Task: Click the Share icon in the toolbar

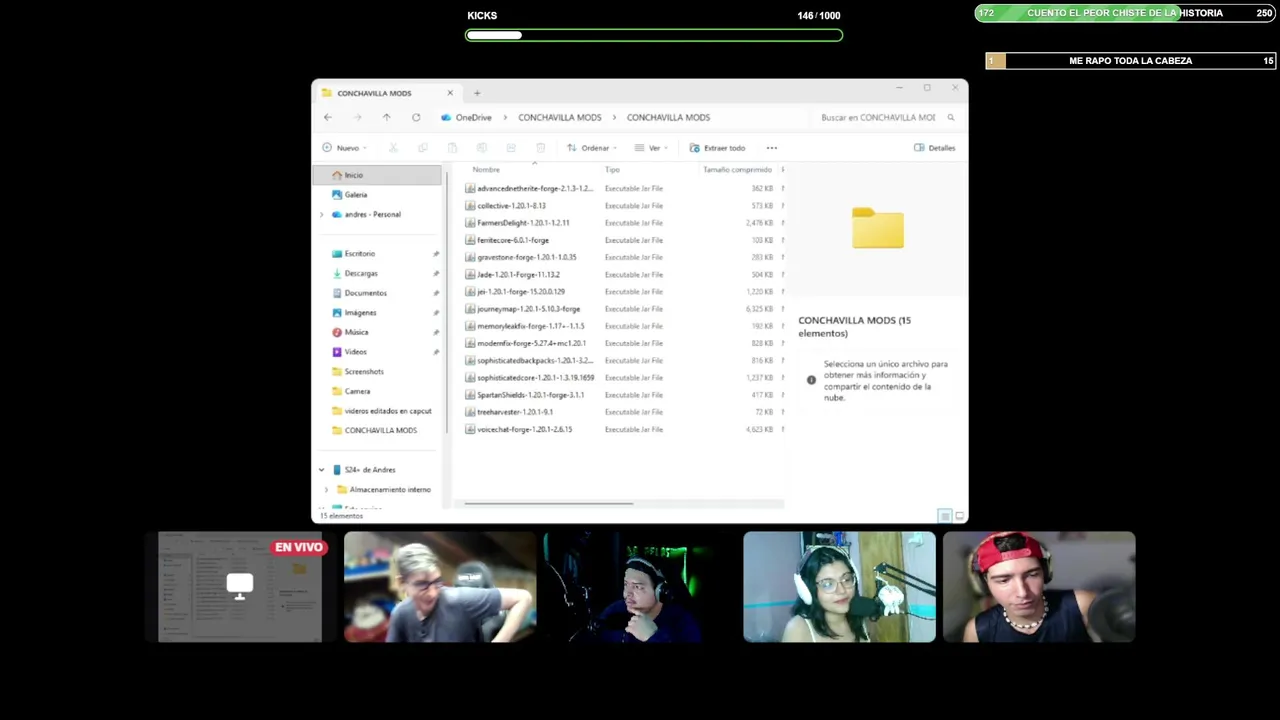Action: [511, 148]
